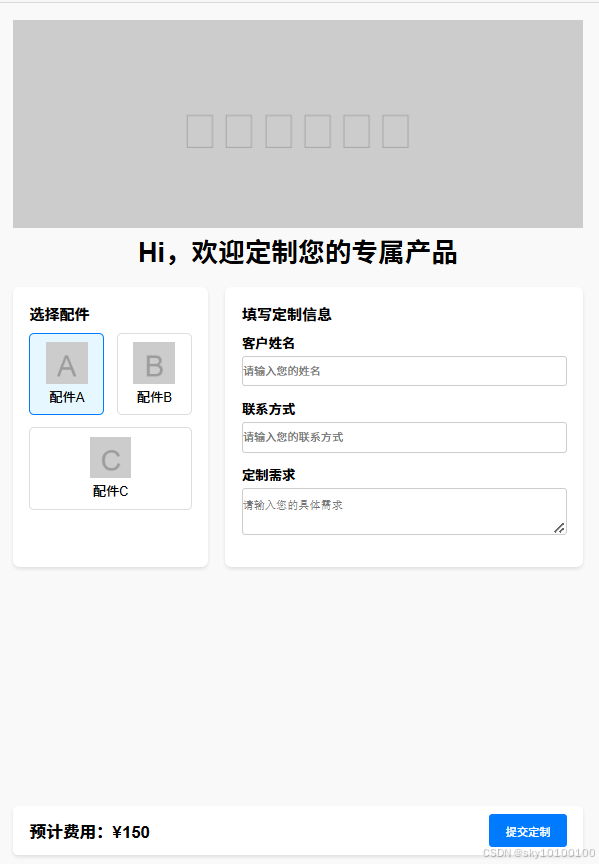Submit with the 提交定制 button
The width and height of the screenshot is (599, 864).
tap(527, 830)
